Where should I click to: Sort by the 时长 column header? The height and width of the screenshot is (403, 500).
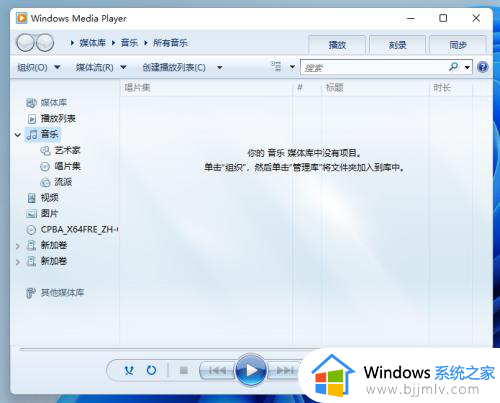[x=451, y=88]
